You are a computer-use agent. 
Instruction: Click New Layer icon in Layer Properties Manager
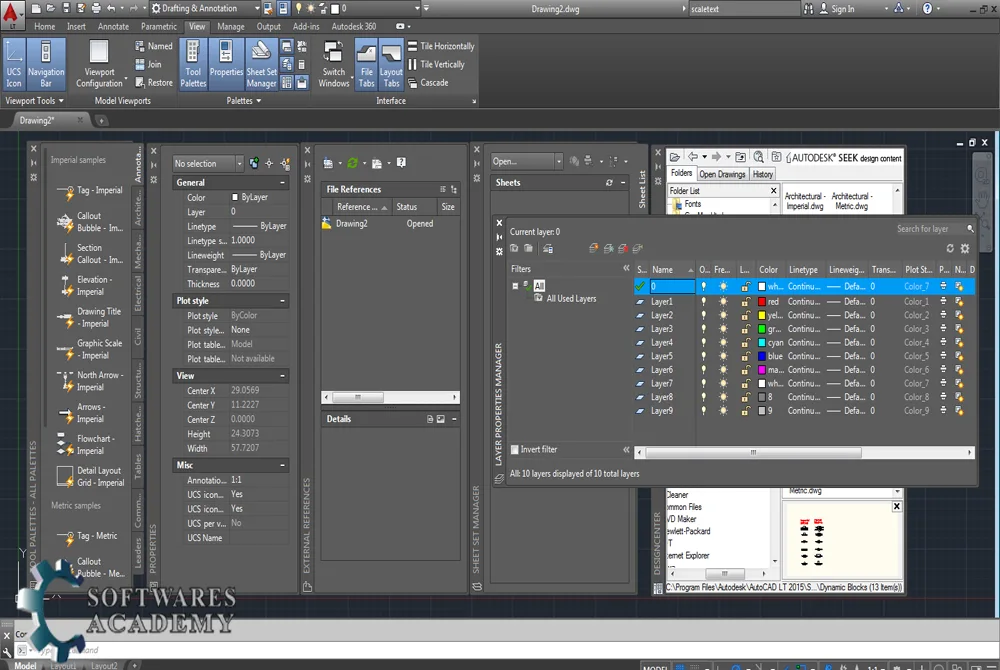594,249
